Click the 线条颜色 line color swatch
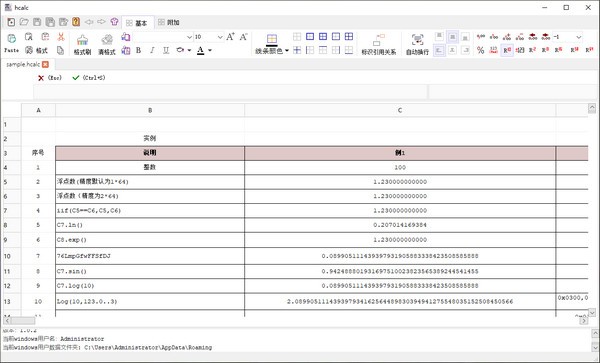The image size is (600, 363). point(272,39)
